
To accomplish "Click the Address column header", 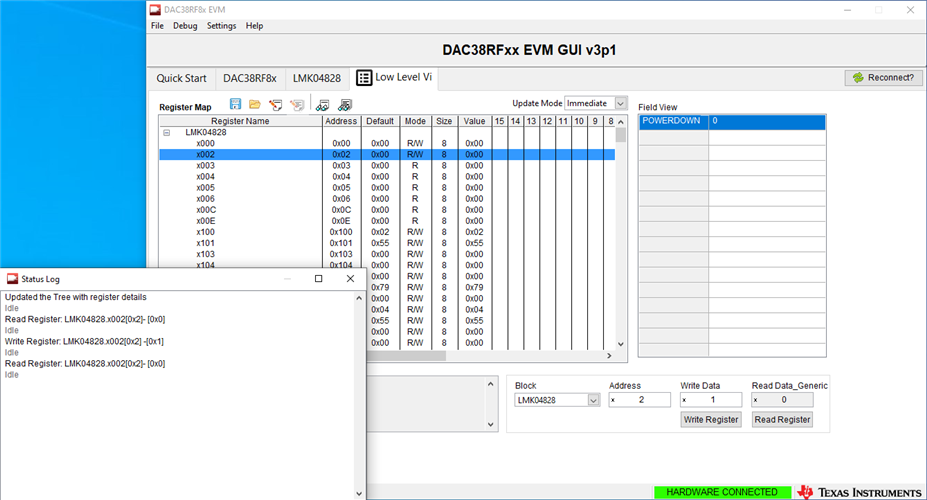I will [341, 121].
